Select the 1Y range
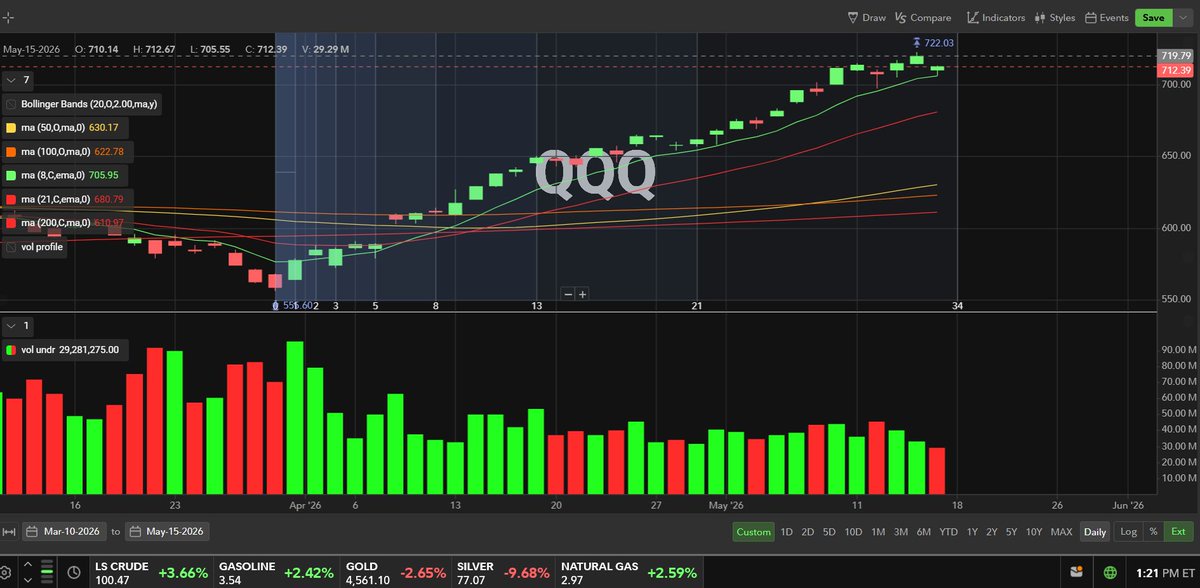Screen dimensions: 1200x588 [x=972, y=532]
